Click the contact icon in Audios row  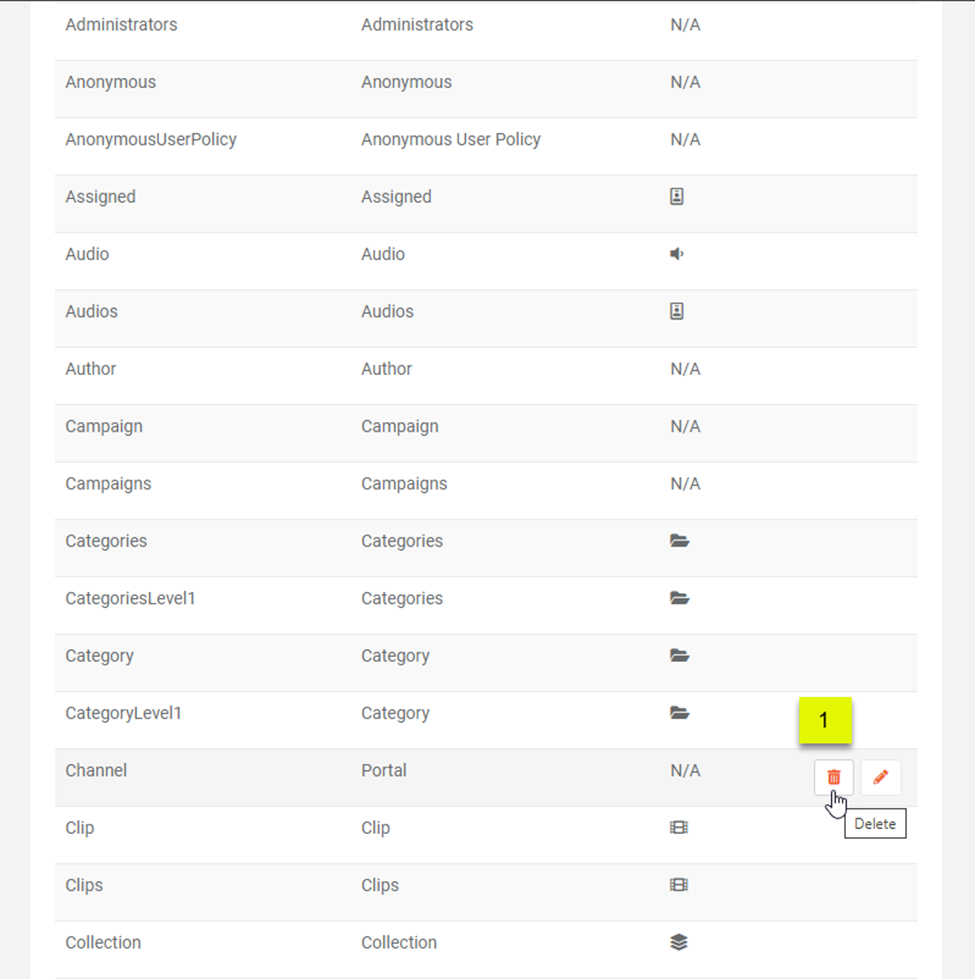[x=677, y=311]
